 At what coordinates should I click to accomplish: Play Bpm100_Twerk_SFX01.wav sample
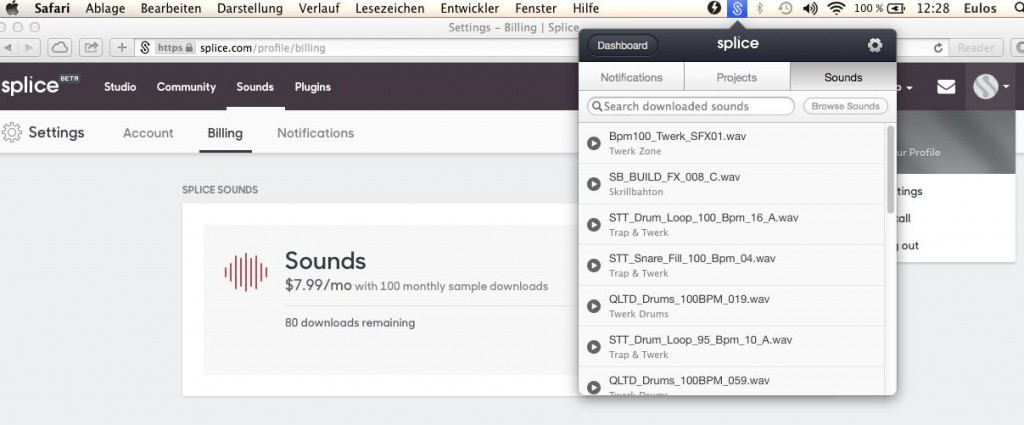[x=594, y=143]
